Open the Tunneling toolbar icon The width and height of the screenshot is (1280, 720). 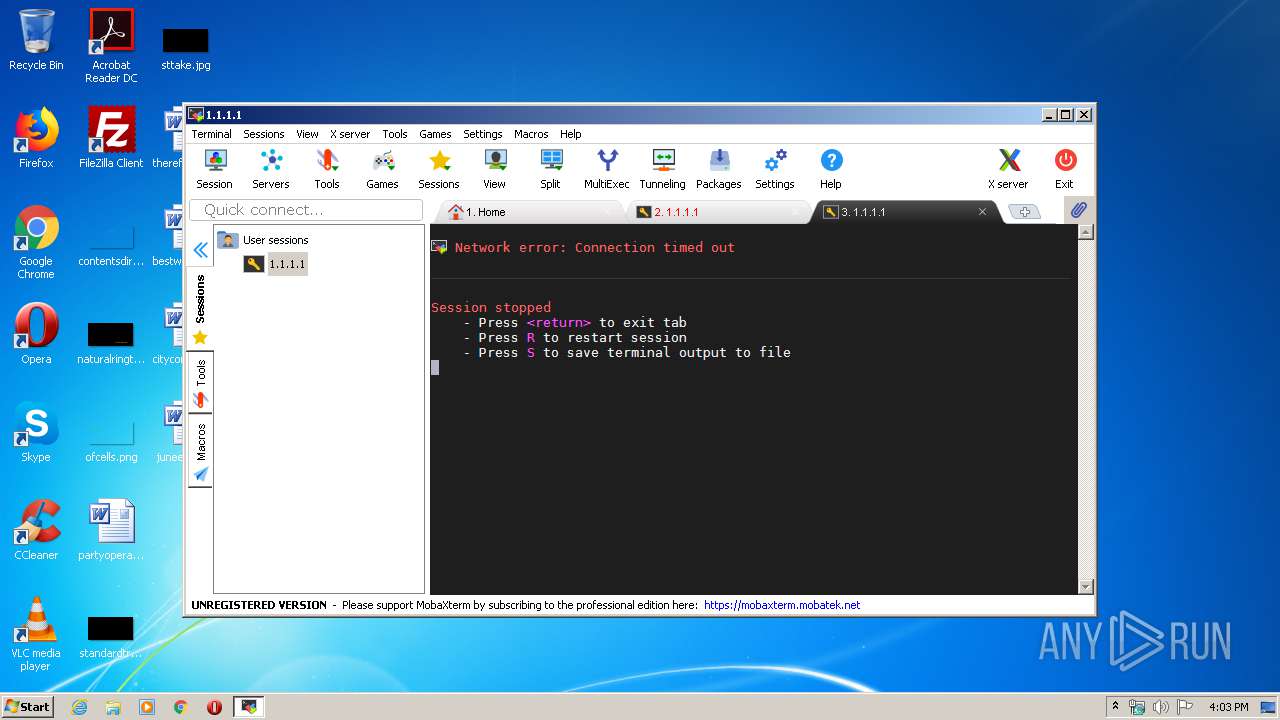(663, 169)
